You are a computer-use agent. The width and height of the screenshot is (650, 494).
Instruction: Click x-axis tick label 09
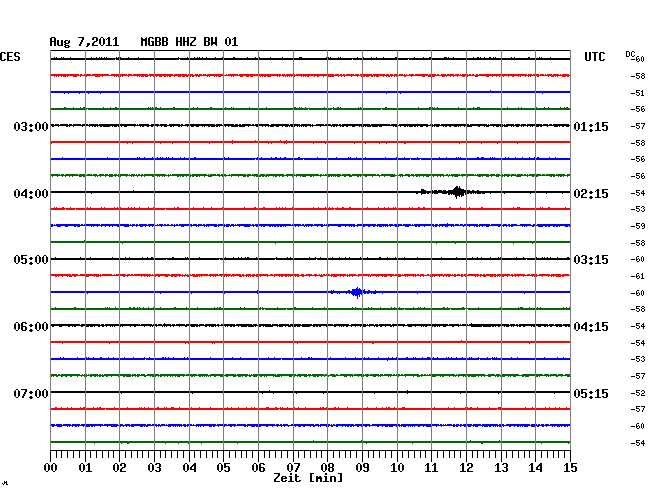[362, 467]
